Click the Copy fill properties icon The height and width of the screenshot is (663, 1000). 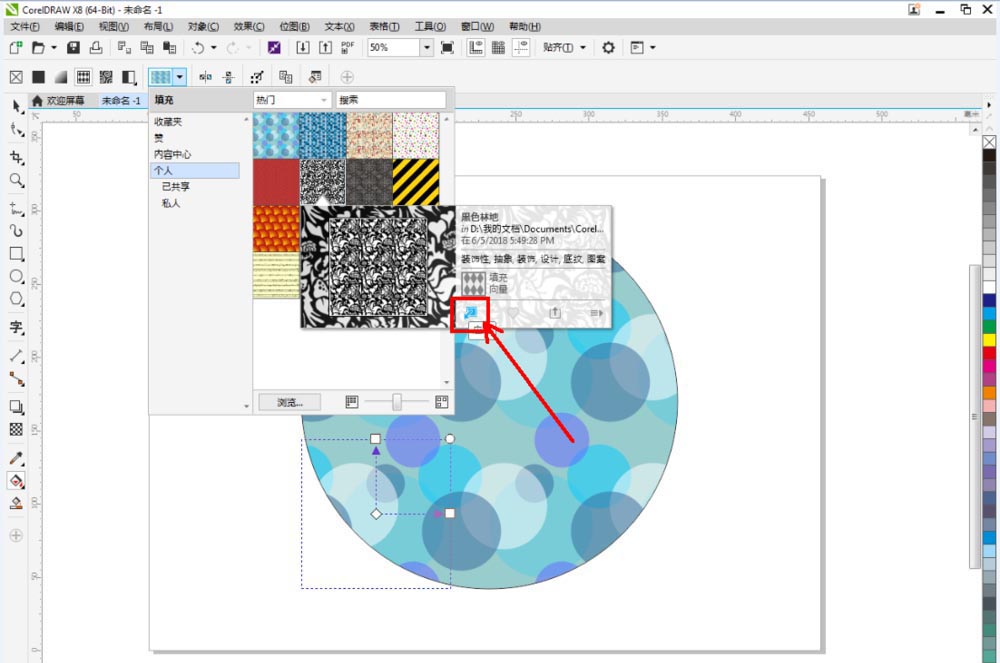(x=285, y=77)
